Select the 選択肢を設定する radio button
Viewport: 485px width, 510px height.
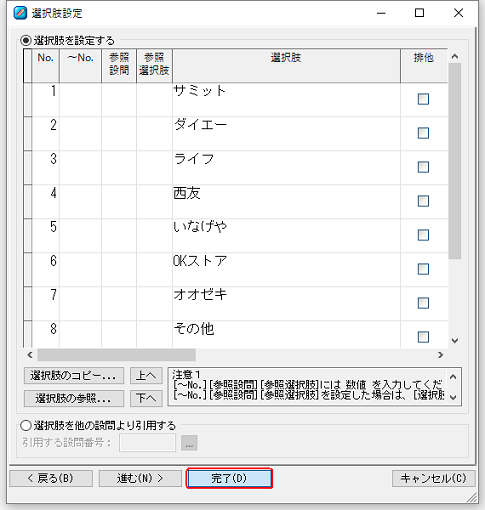pos(26,41)
